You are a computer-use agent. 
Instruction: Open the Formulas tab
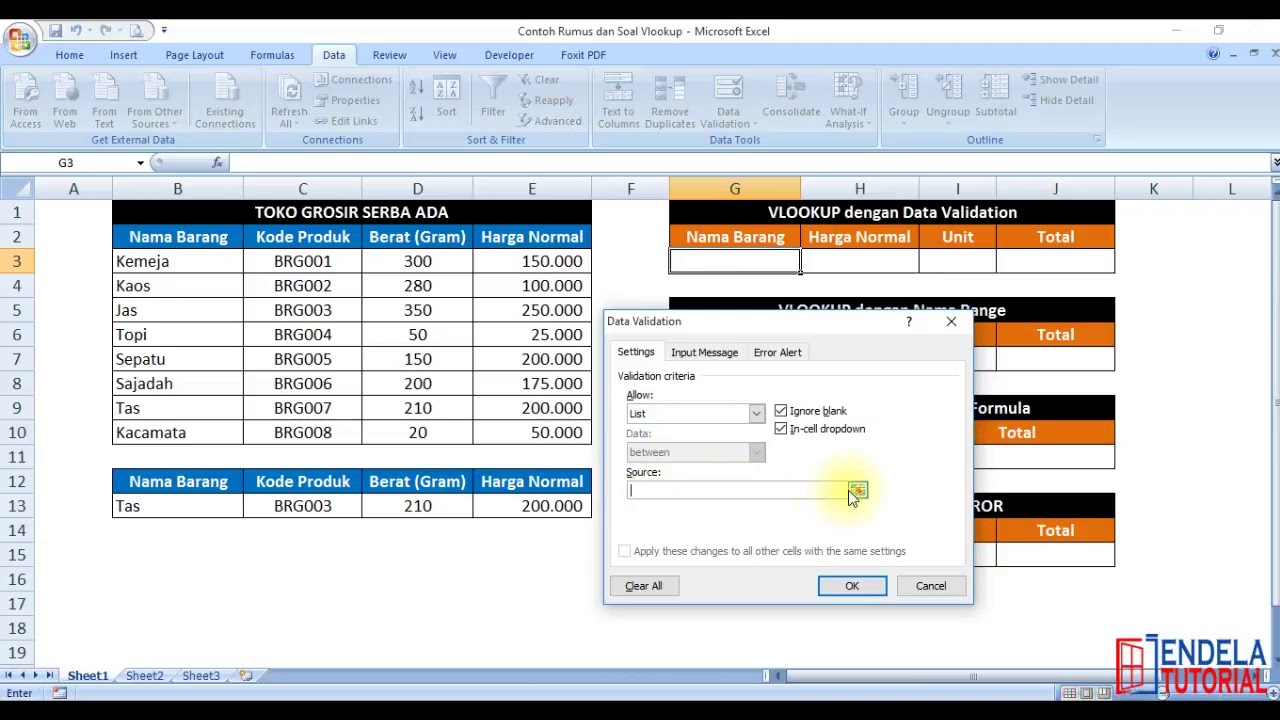[x=272, y=55]
